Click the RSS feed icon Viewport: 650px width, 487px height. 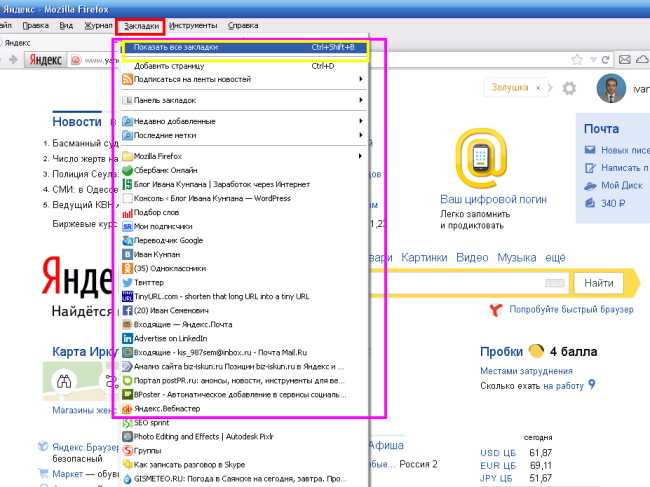(x=127, y=79)
